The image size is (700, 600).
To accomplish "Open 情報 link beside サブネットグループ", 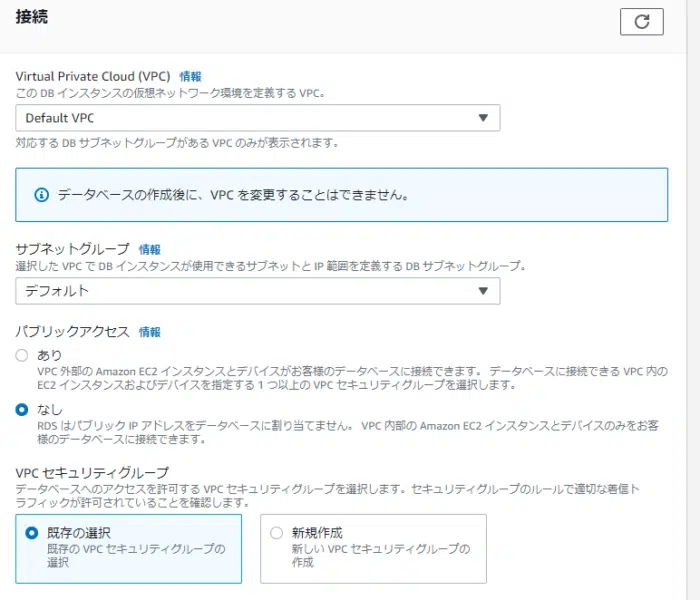I will pyautogui.click(x=150, y=249).
